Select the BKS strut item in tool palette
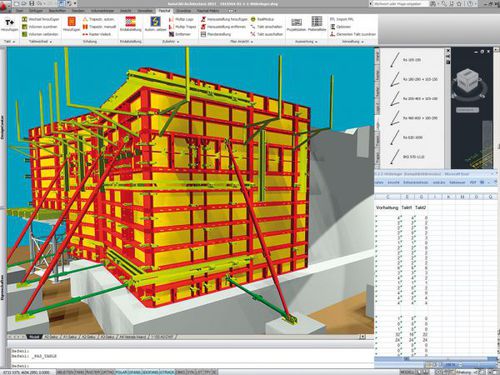 pyautogui.click(x=407, y=157)
